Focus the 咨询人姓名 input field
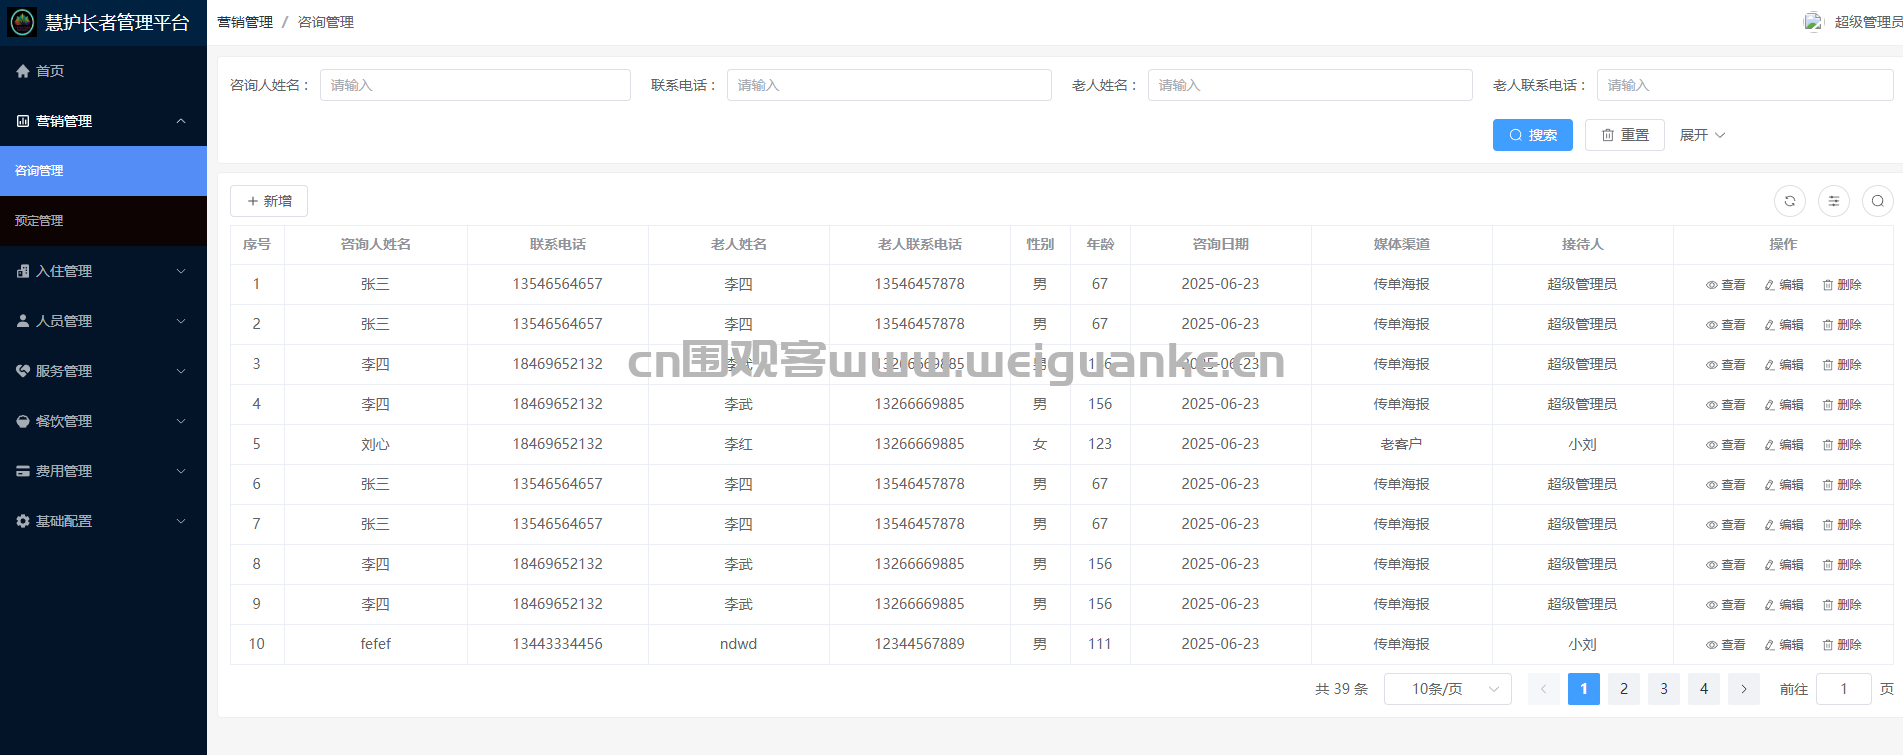 pyautogui.click(x=475, y=85)
